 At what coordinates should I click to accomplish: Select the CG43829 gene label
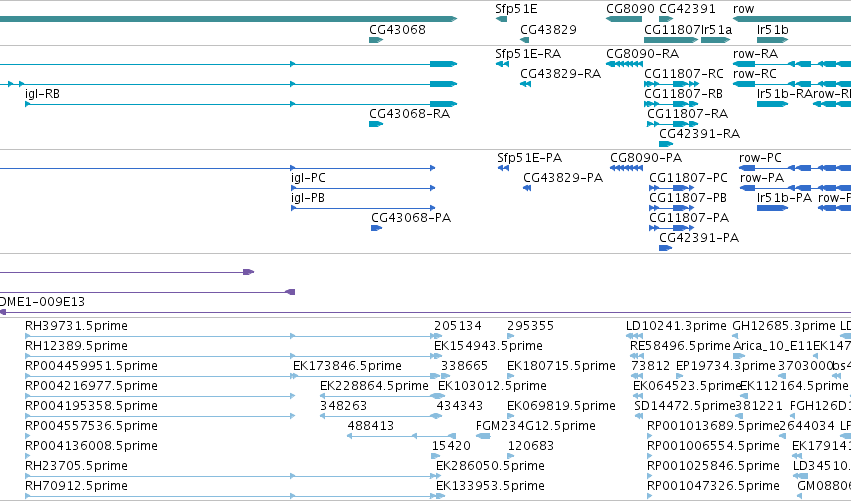pyautogui.click(x=548, y=30)
